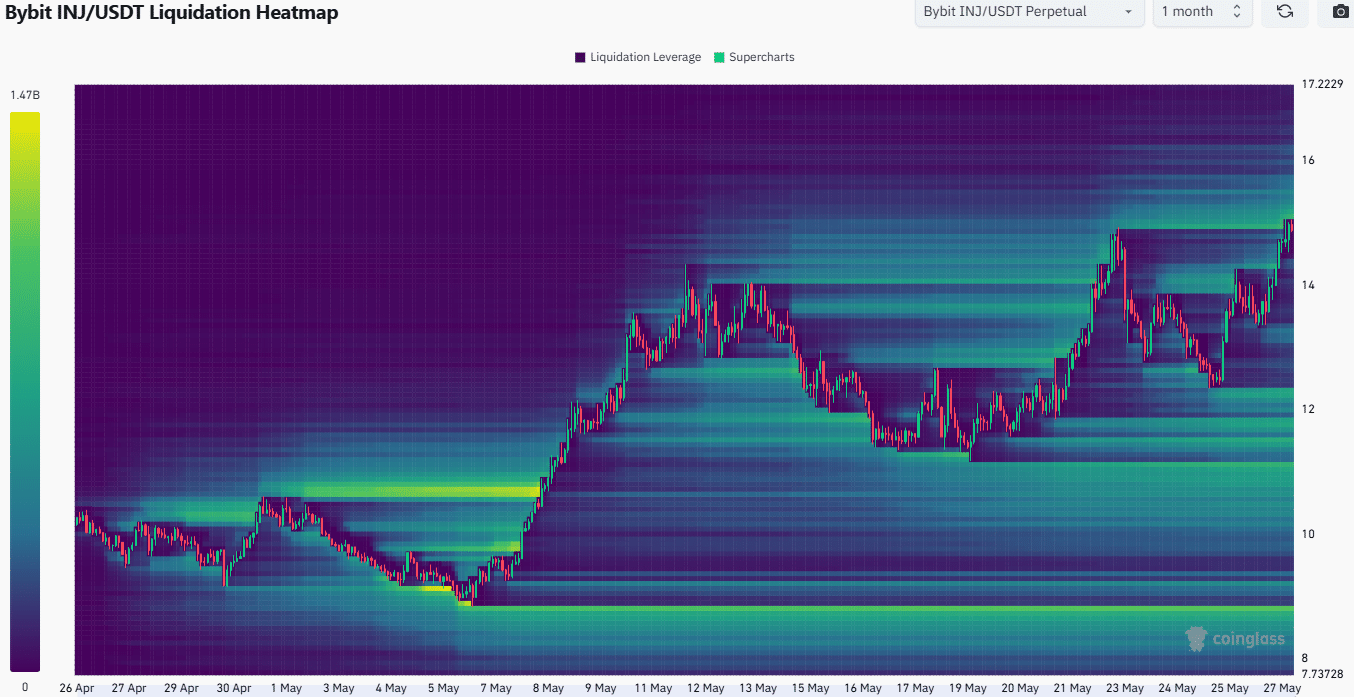Image resolution: width=1354 pixels, height=697 pixels.
Task: Toggle the Supercharts legend item
Action: [754, 57]
